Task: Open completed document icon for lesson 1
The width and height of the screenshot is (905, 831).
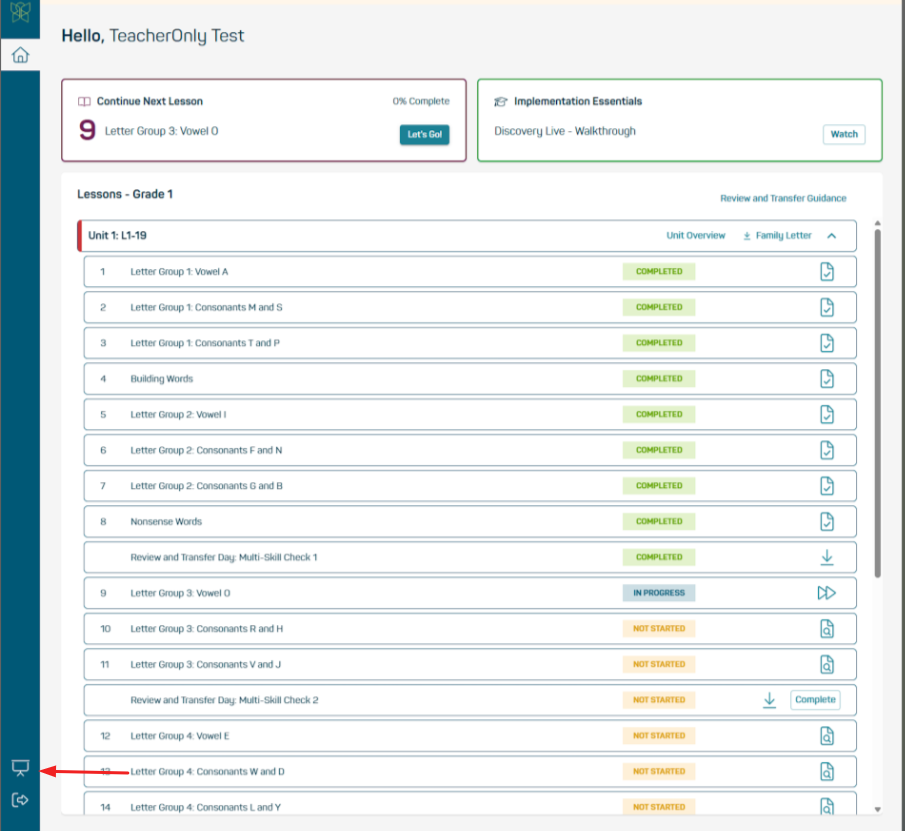Action: click(826, 272)
